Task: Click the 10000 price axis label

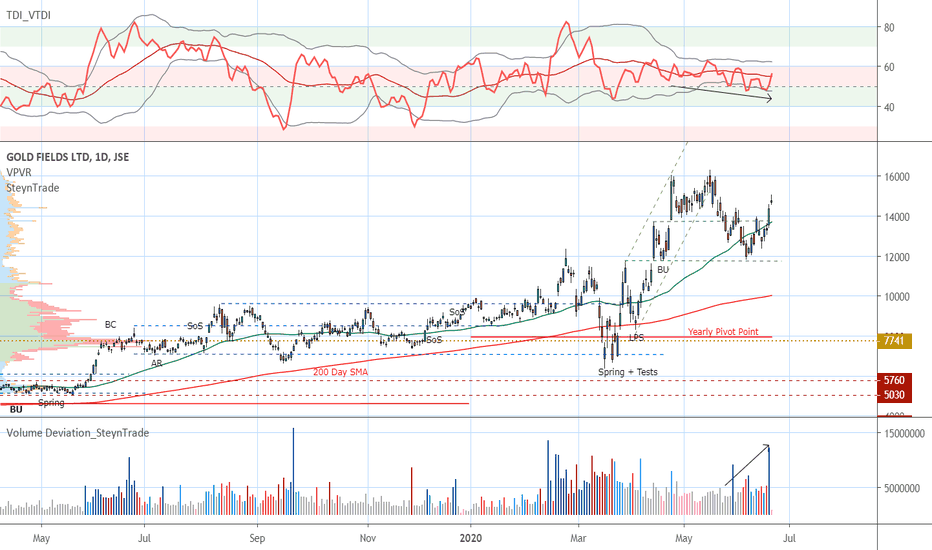Action: pos(896,297)
